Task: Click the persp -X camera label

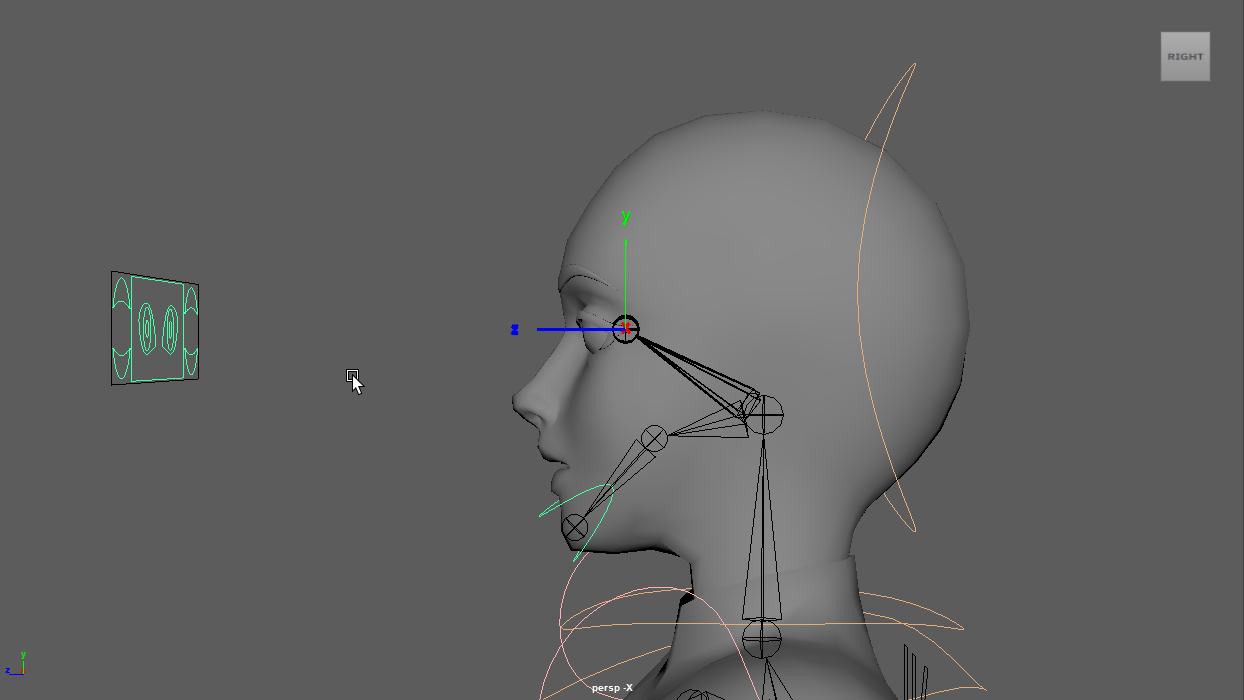Action: click(612, 688)
